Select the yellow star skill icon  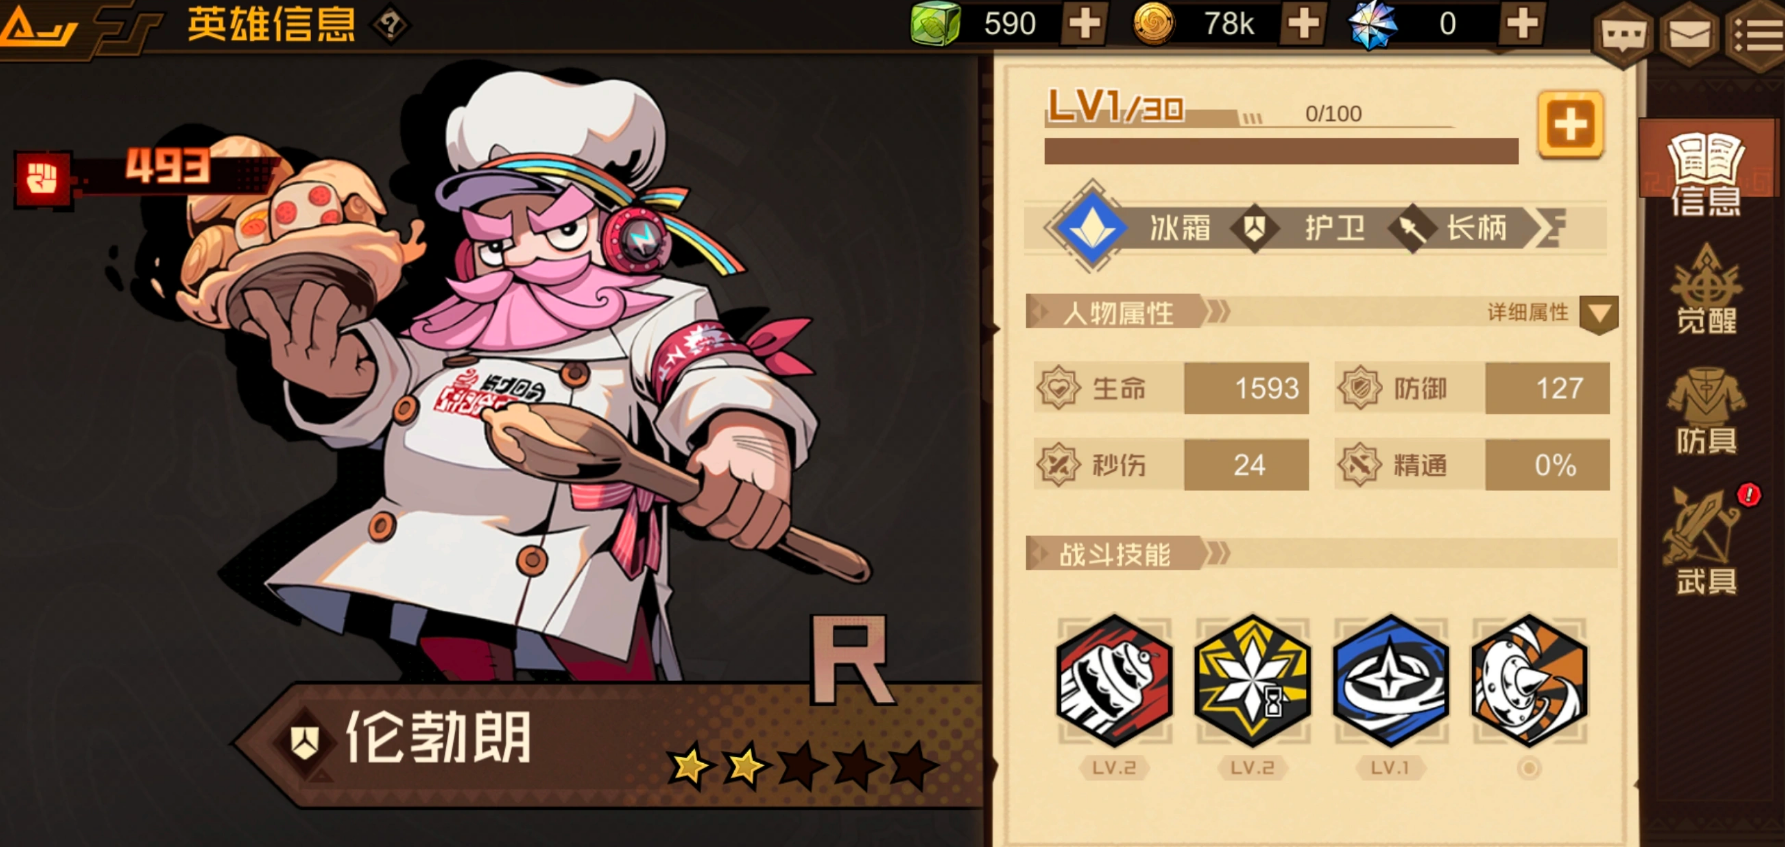pos(1252,681)
